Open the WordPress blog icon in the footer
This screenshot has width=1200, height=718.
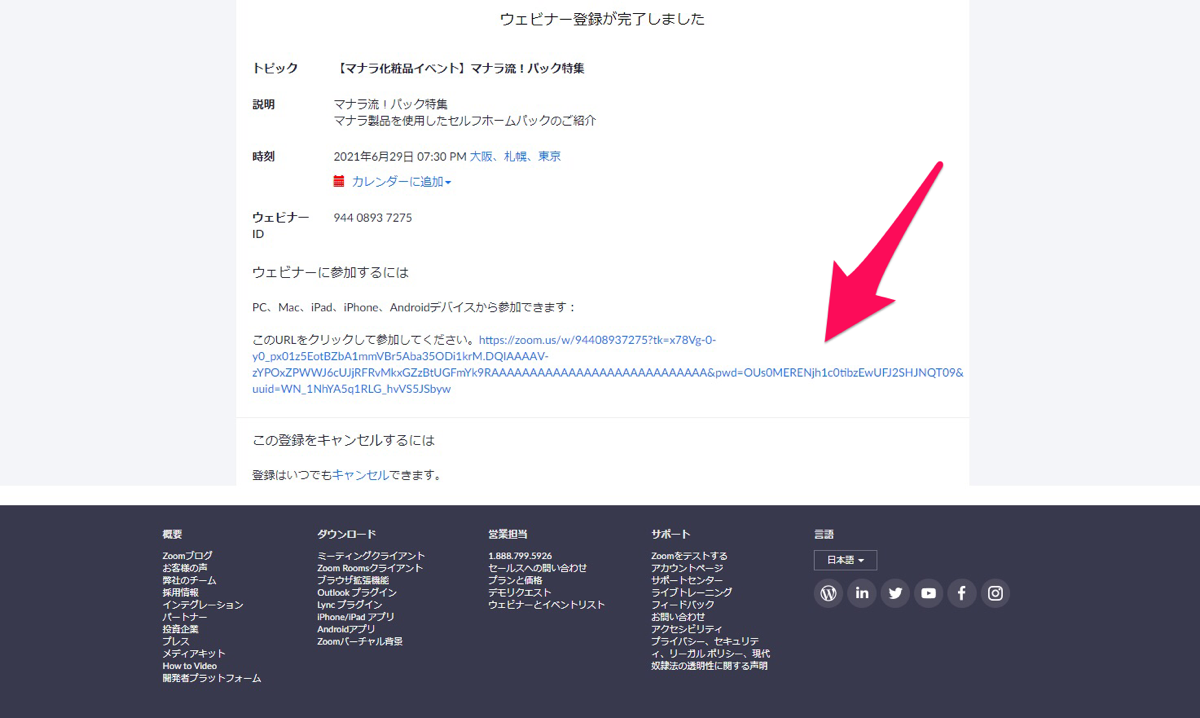(x=829, y=593)
